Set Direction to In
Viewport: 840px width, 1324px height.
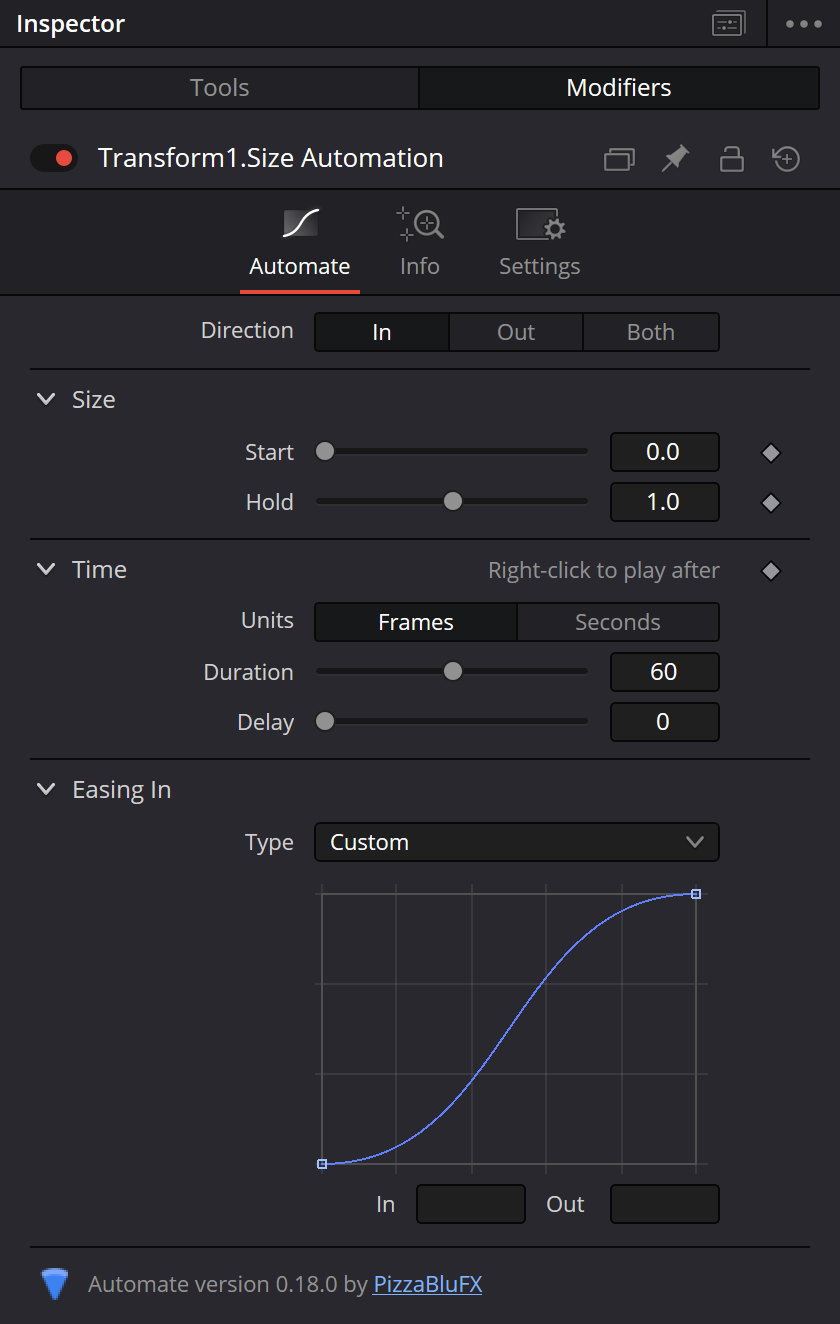382,332
